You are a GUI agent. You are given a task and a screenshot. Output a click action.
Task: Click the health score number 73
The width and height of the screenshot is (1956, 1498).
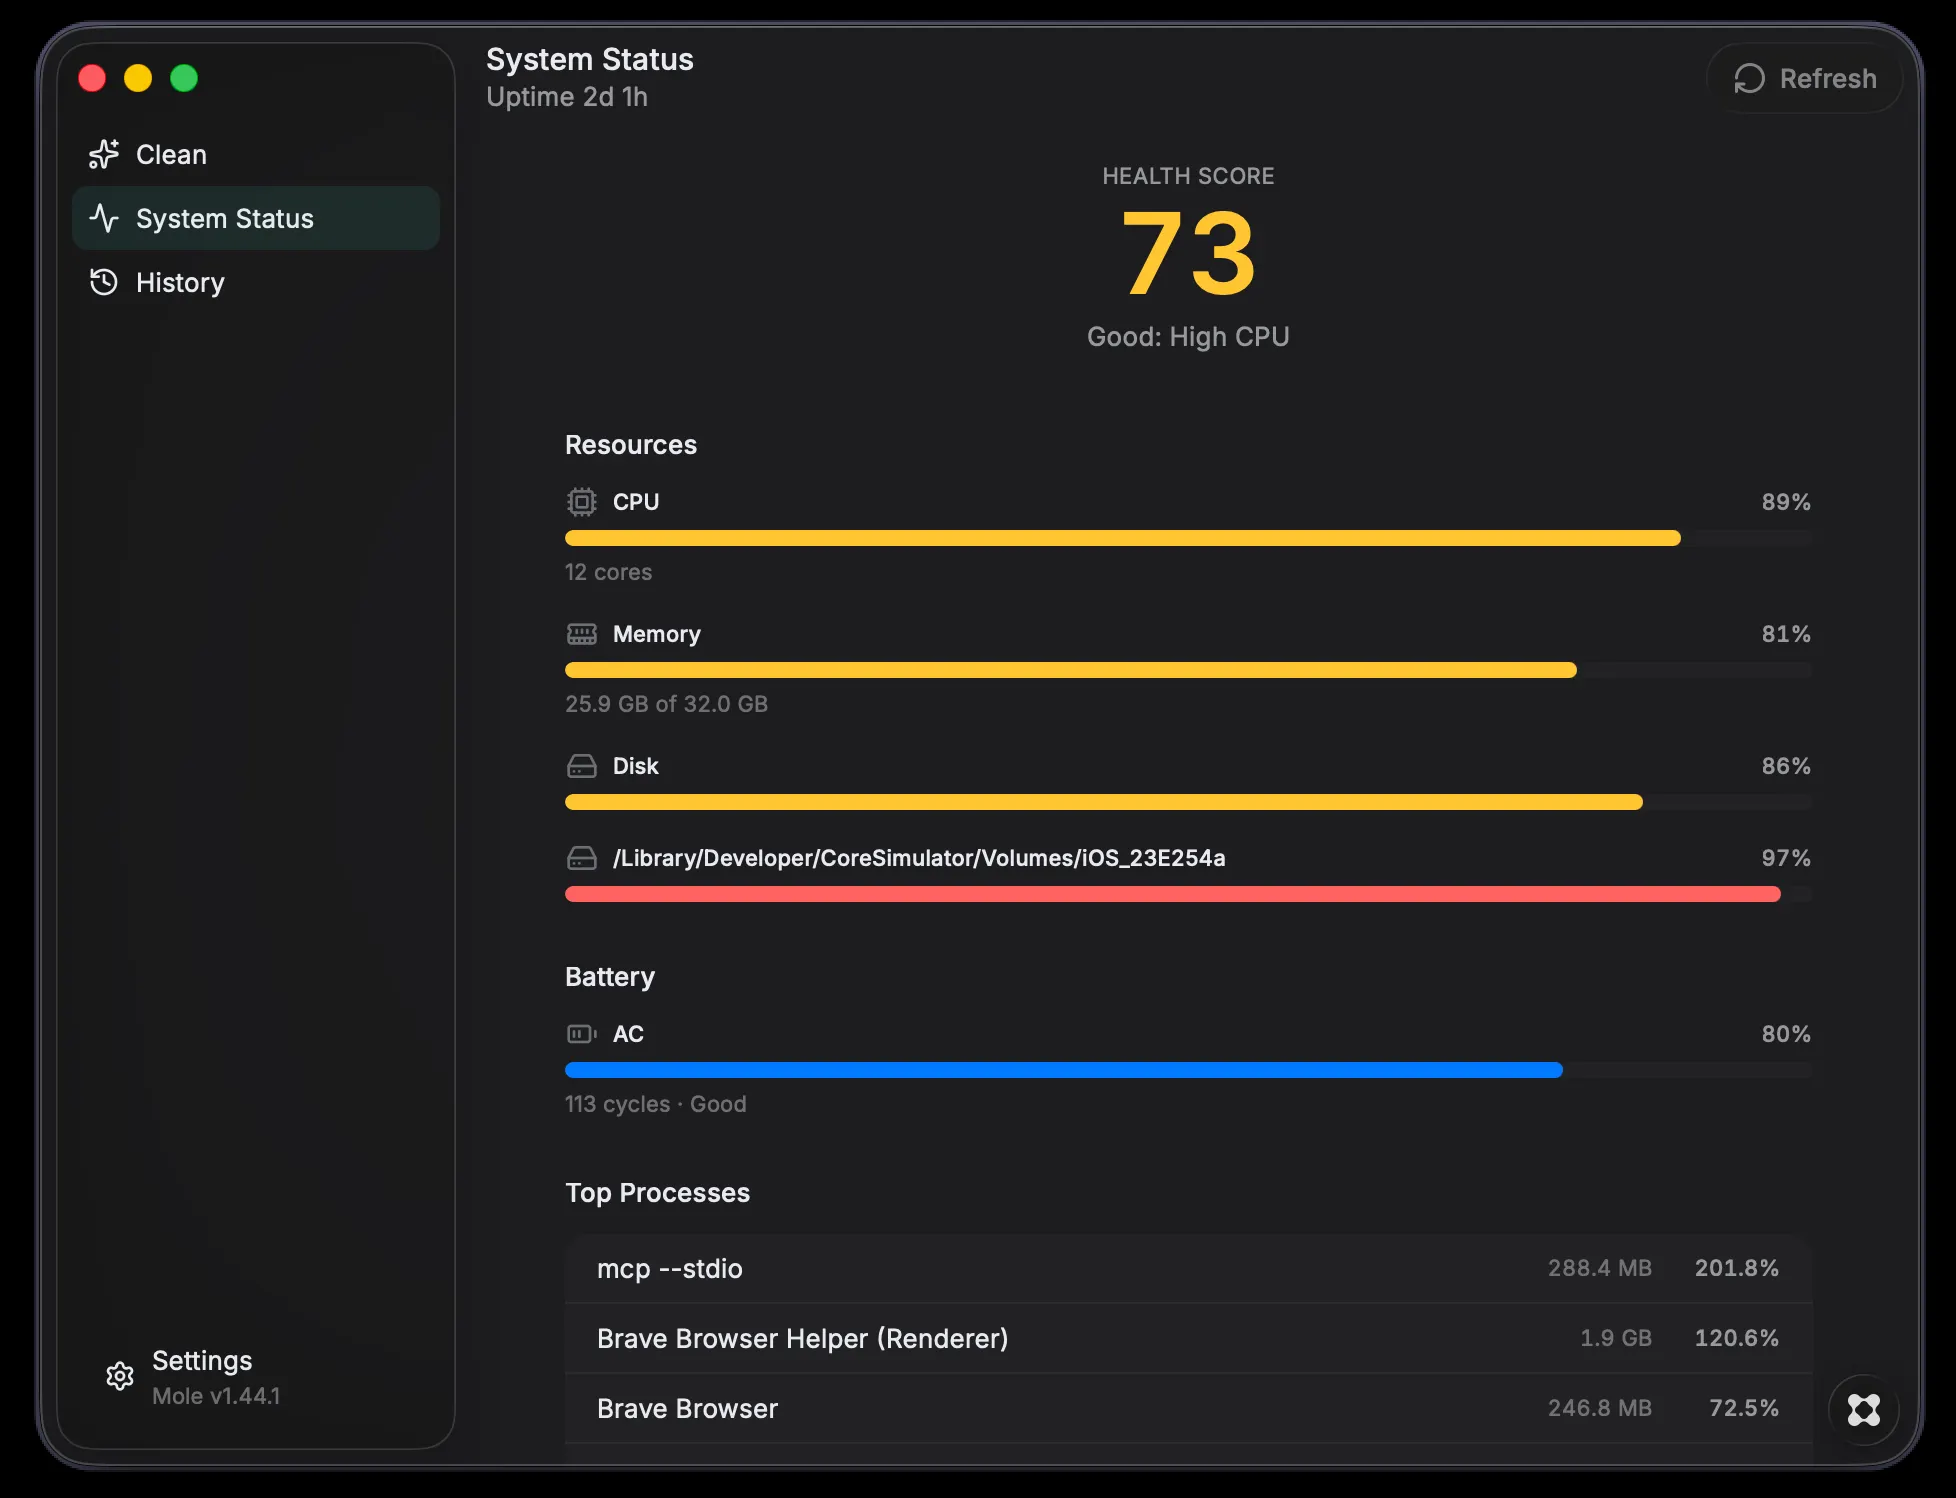tap(1188, 254)
